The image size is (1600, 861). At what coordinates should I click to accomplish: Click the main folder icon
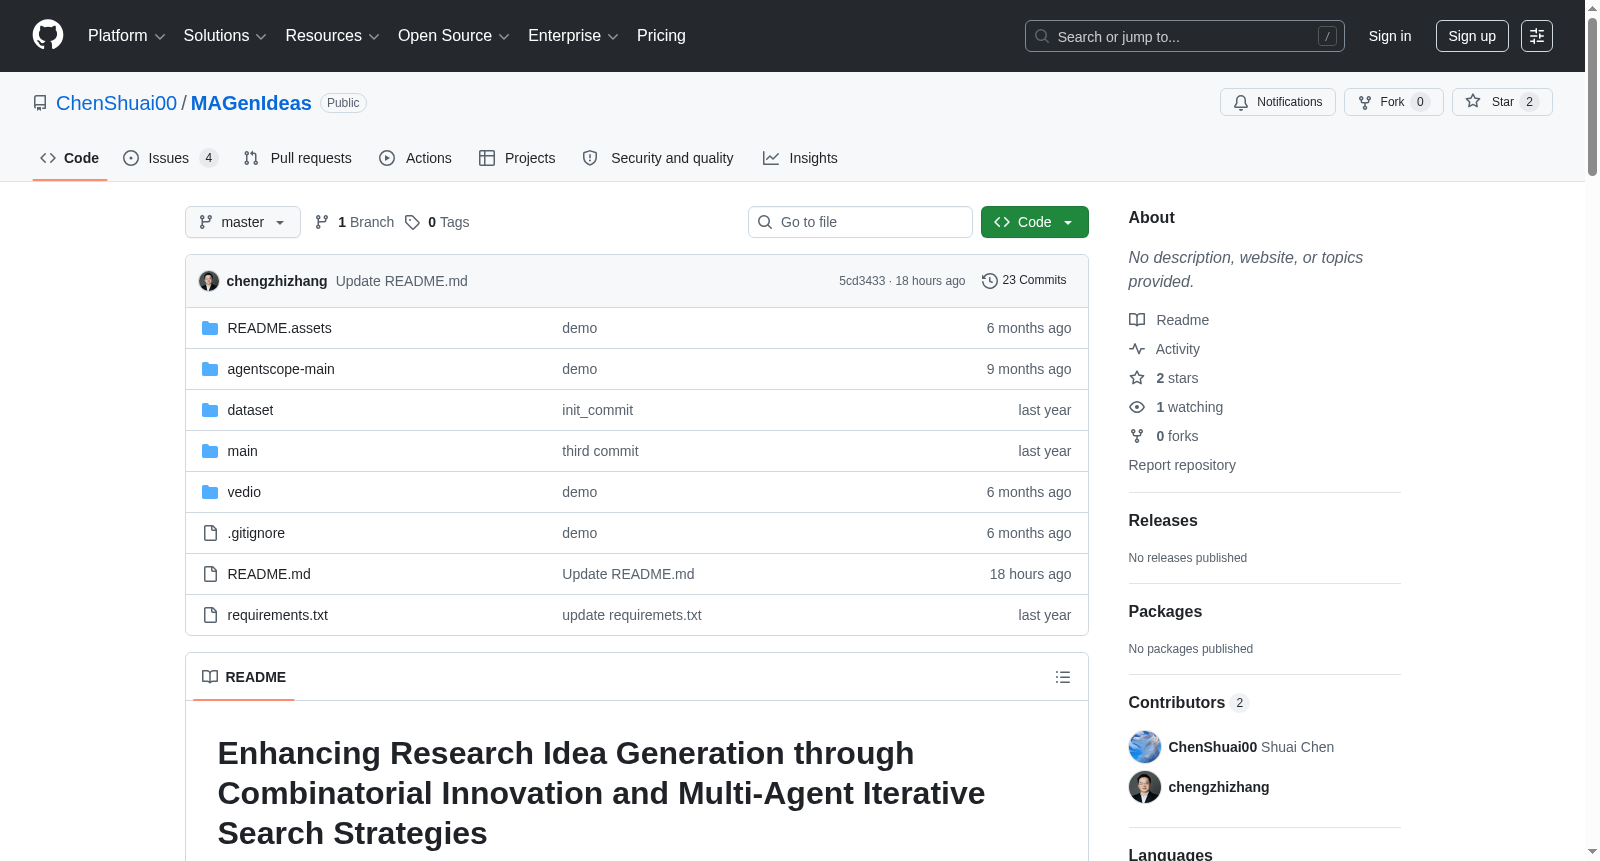[210, 451]
